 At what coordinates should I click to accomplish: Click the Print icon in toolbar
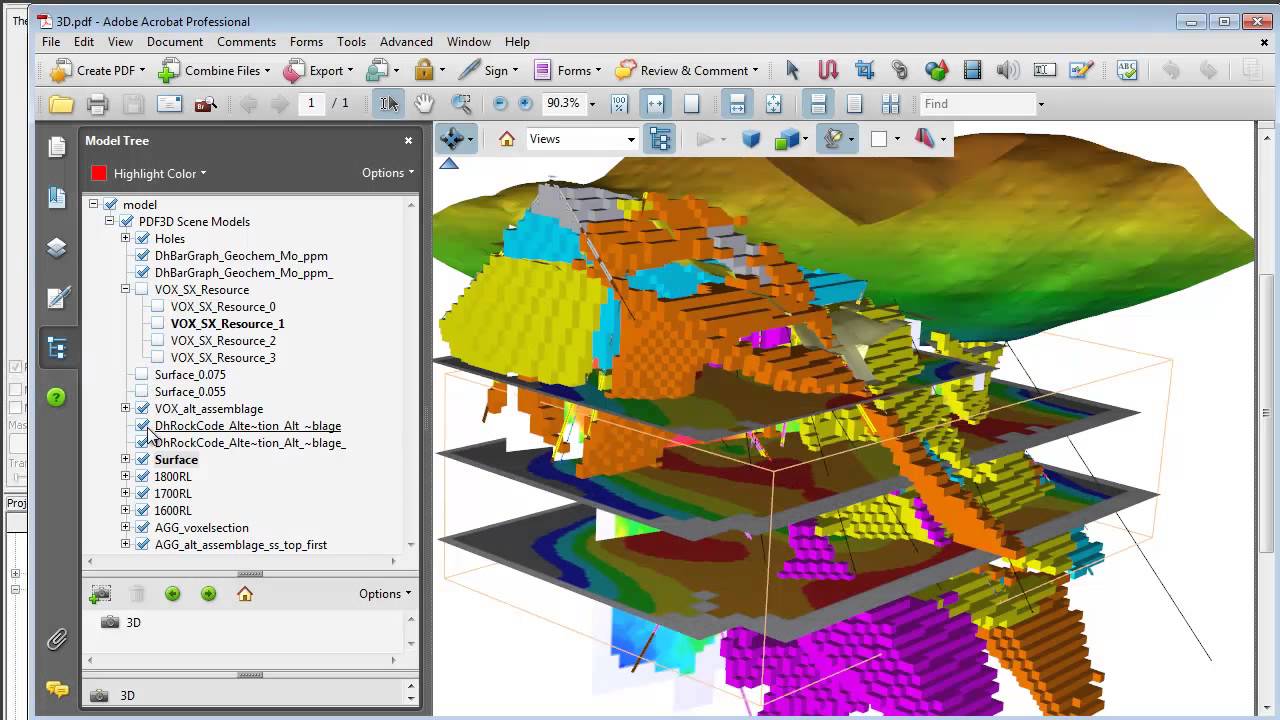97,104
